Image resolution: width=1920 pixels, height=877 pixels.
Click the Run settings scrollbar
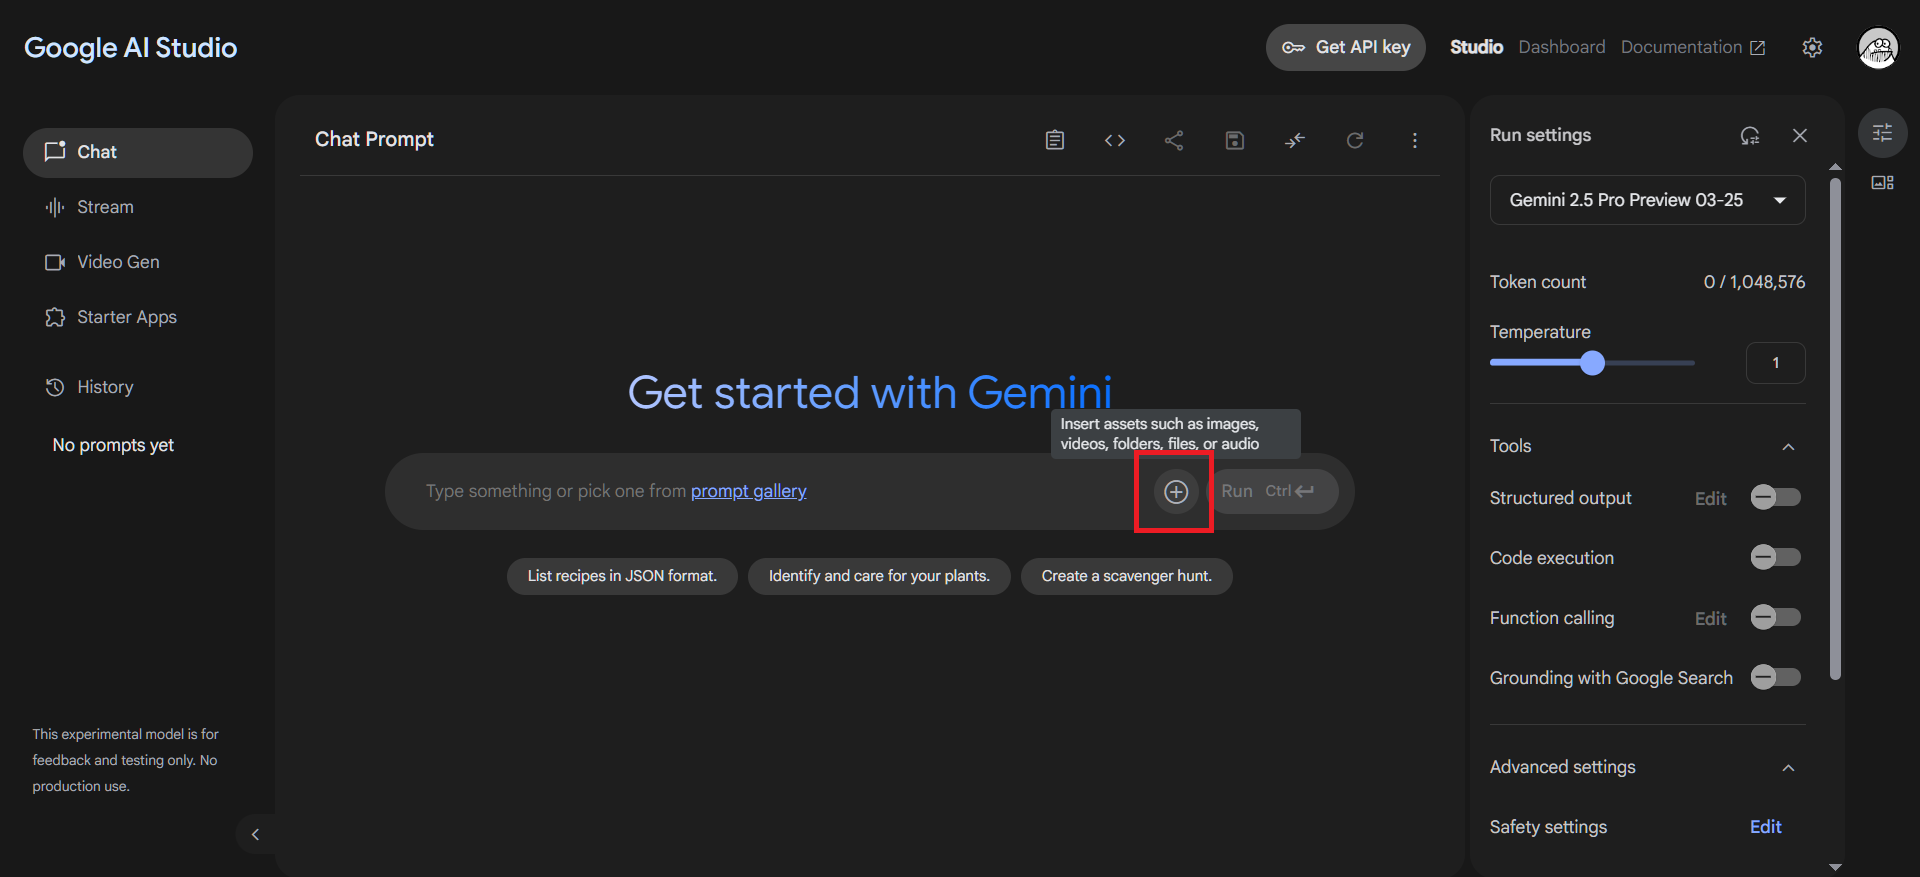(1835, 430)
